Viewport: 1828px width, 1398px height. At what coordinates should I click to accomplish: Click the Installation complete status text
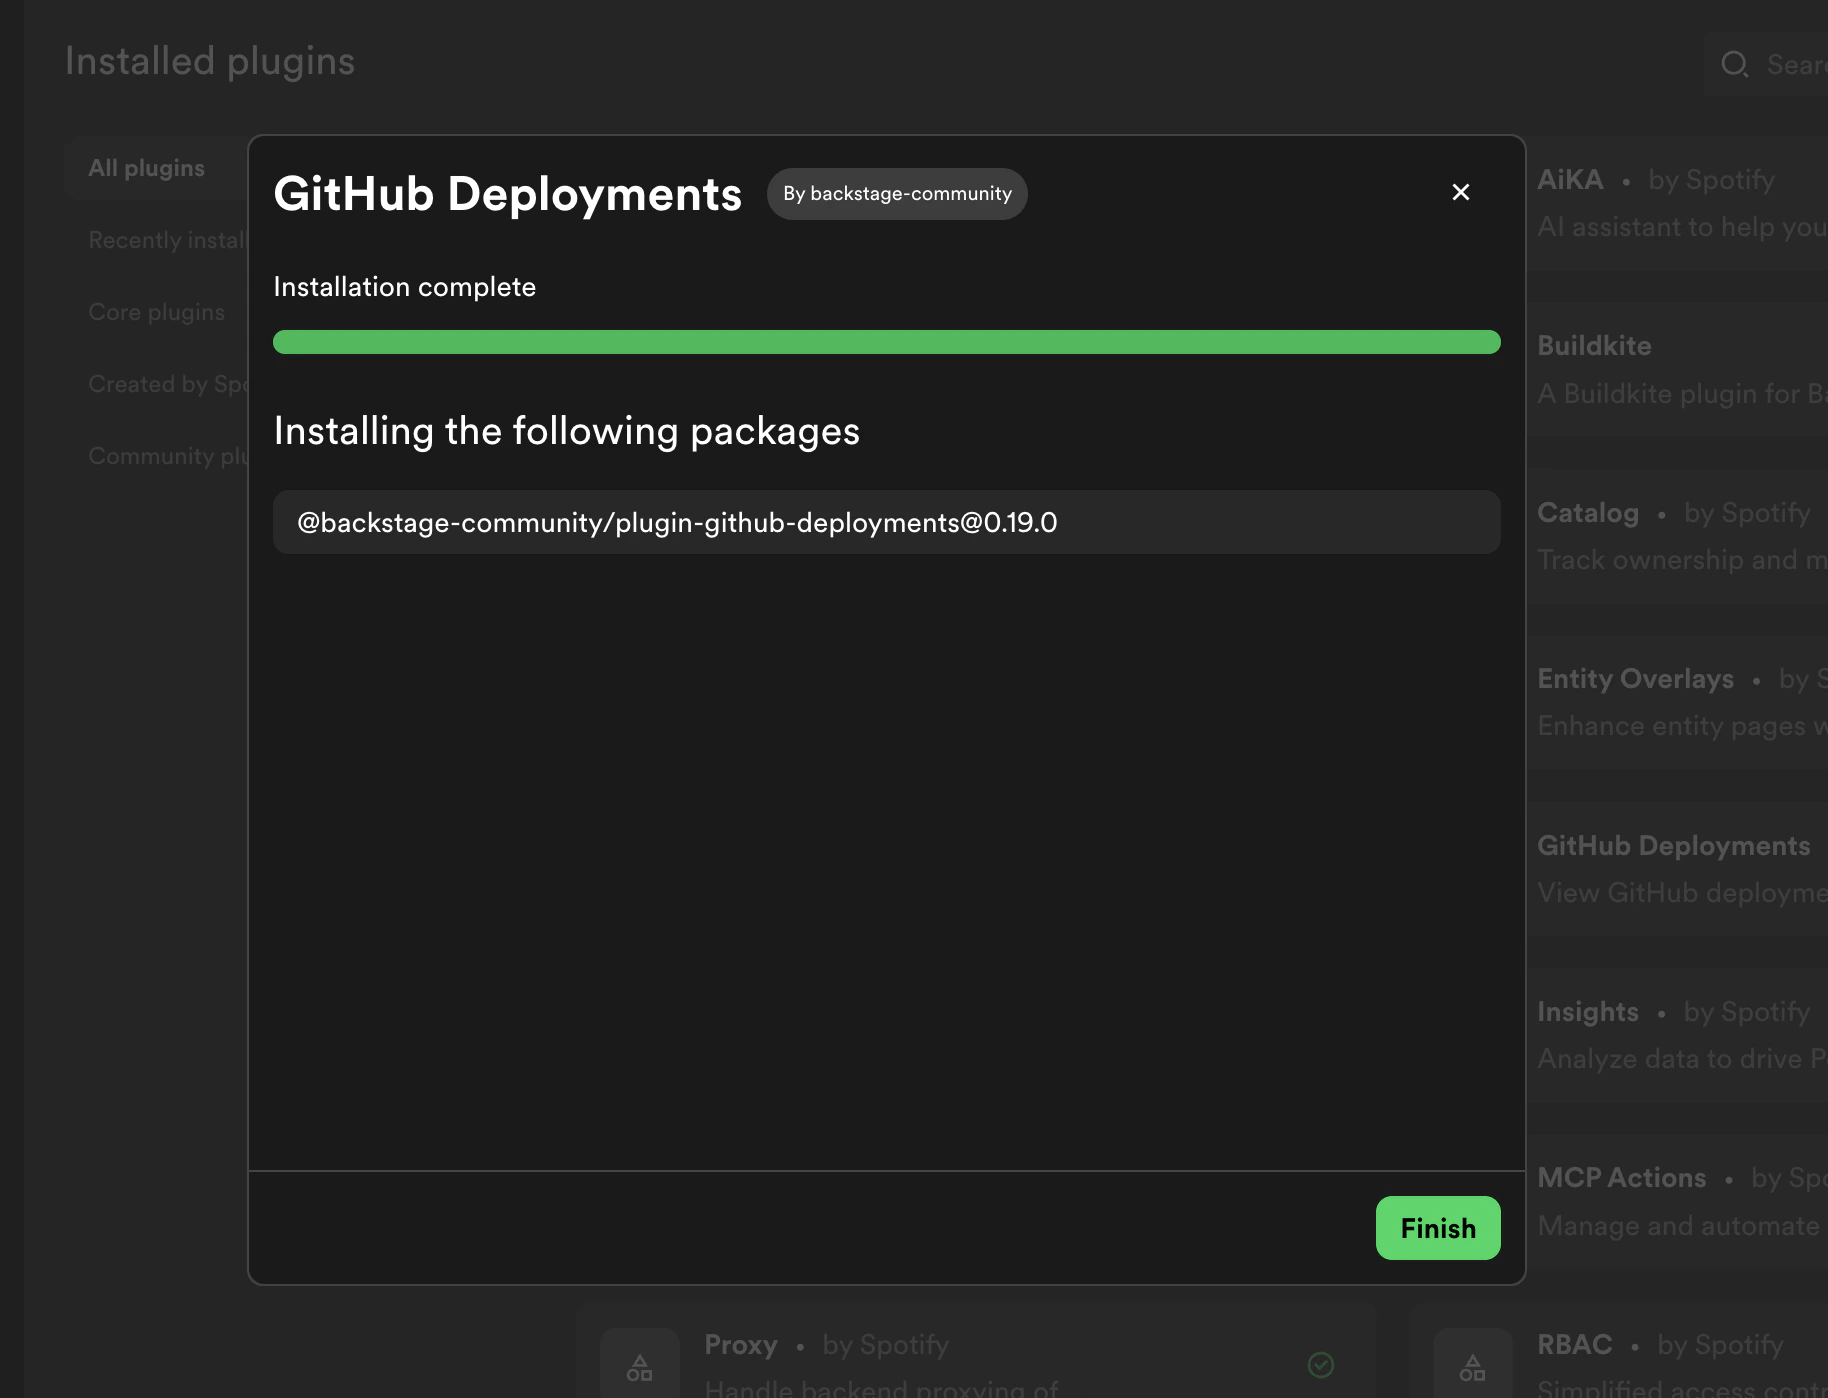click(x=405, y=287)
